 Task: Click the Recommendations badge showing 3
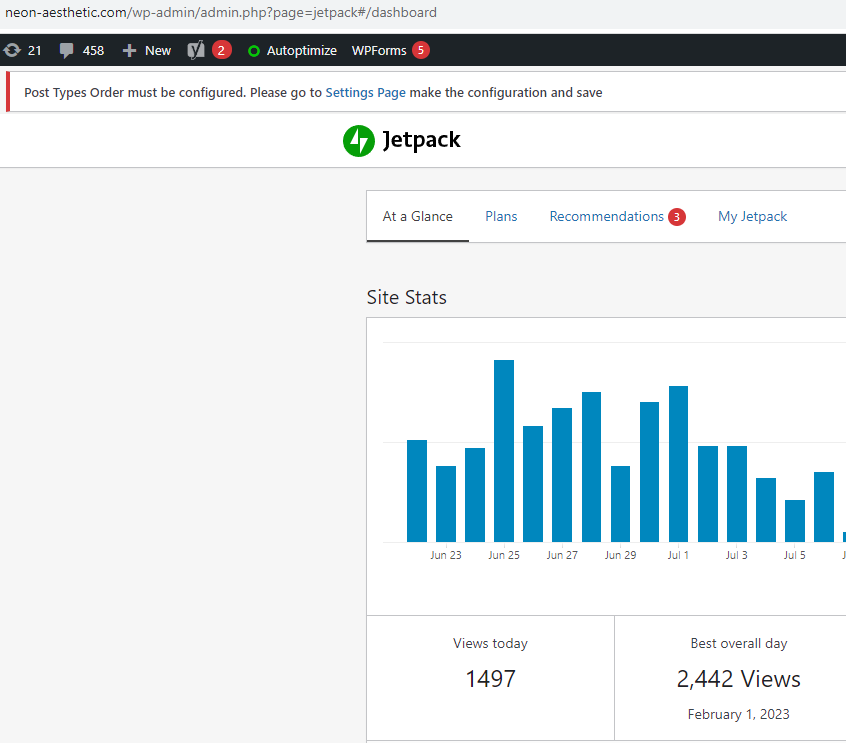(x=677, y=217)
